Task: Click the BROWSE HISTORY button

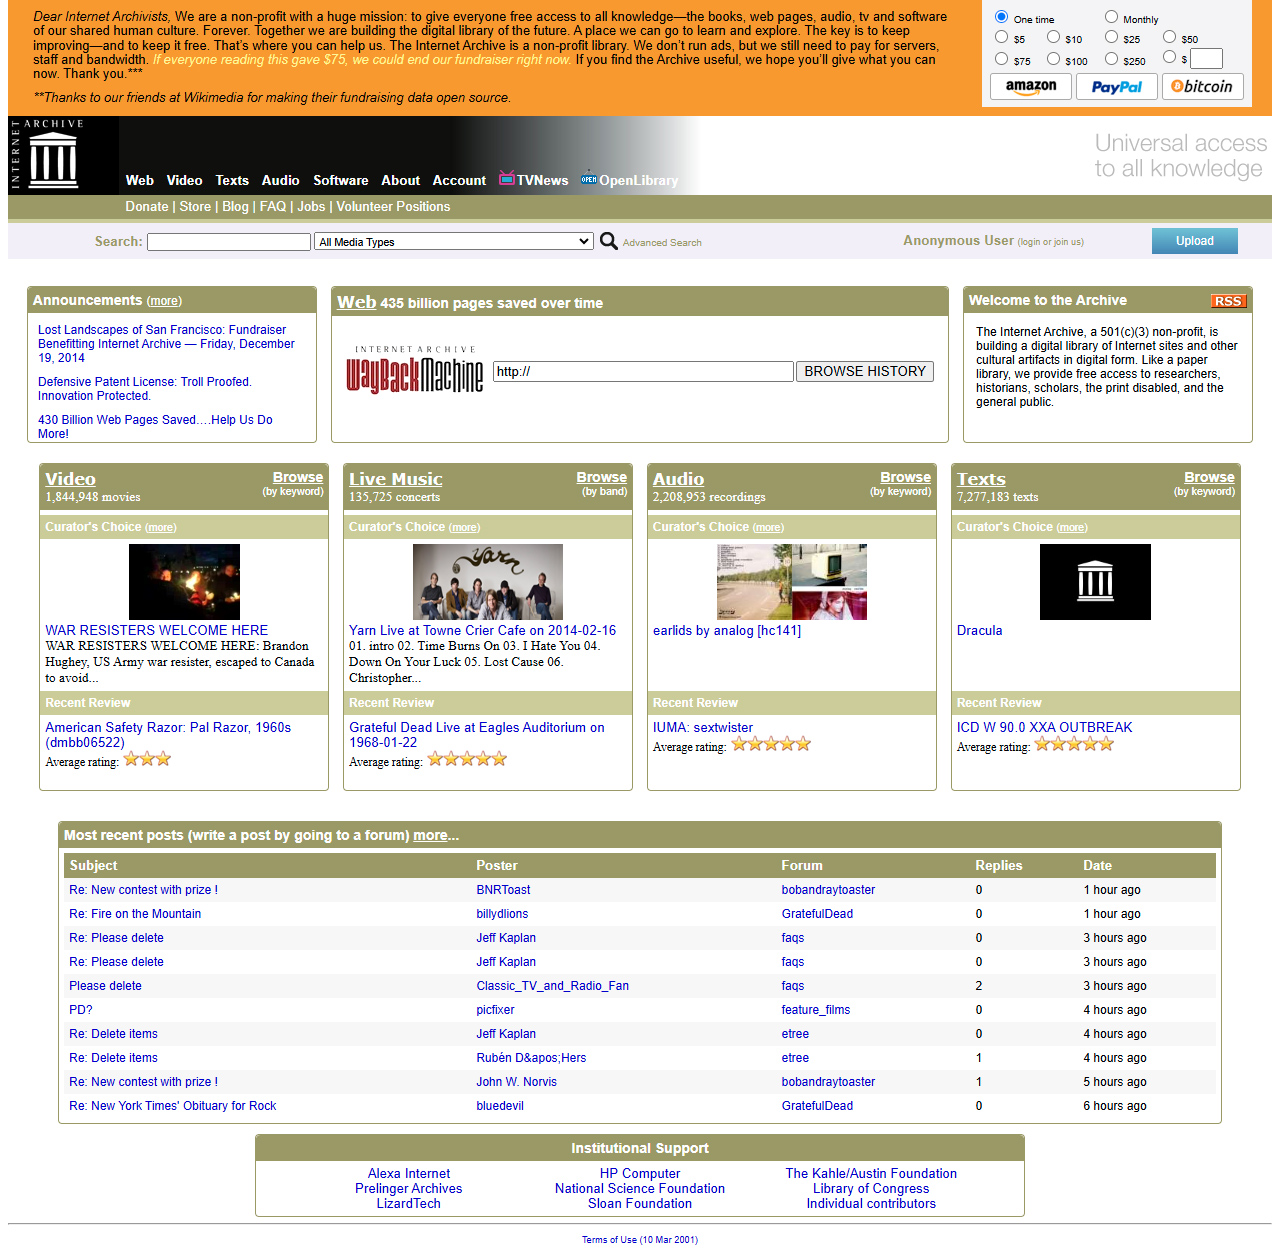Action: pyautogui.click(x=865, y=371)
